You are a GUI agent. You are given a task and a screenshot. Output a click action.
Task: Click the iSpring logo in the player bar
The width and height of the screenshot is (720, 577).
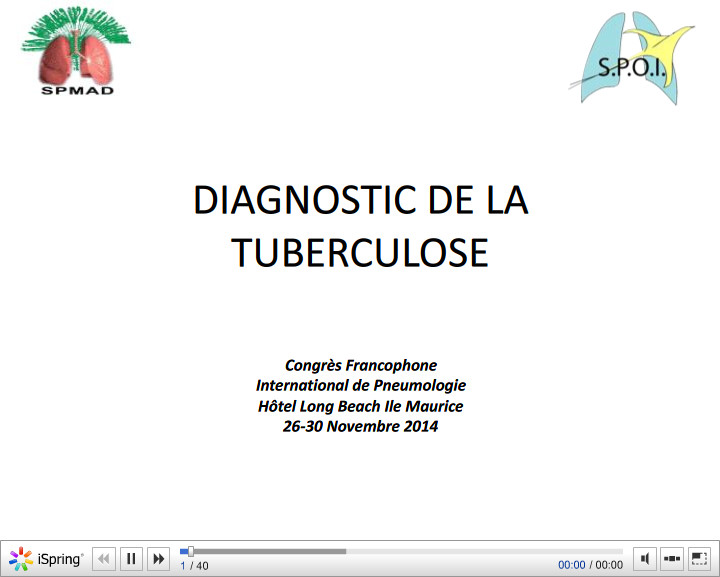tap(46, 559)
